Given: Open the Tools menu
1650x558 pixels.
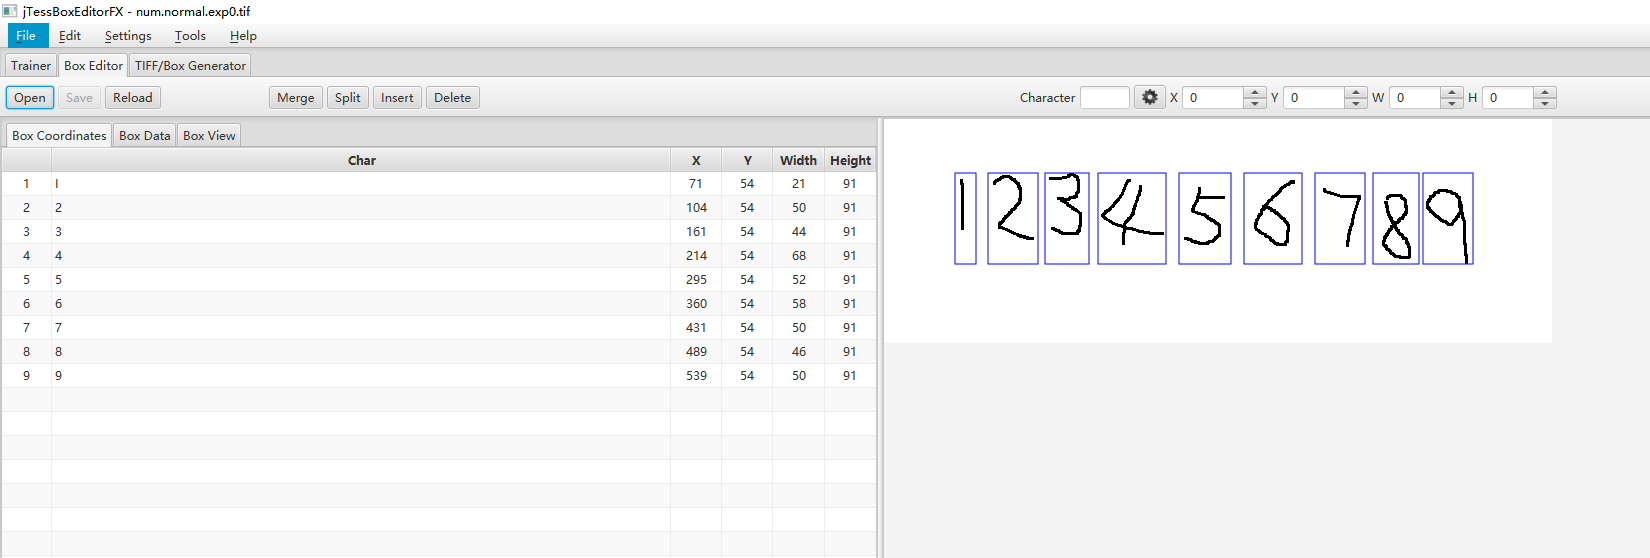Looking at the screenshot, I should (x=190, y=36).
